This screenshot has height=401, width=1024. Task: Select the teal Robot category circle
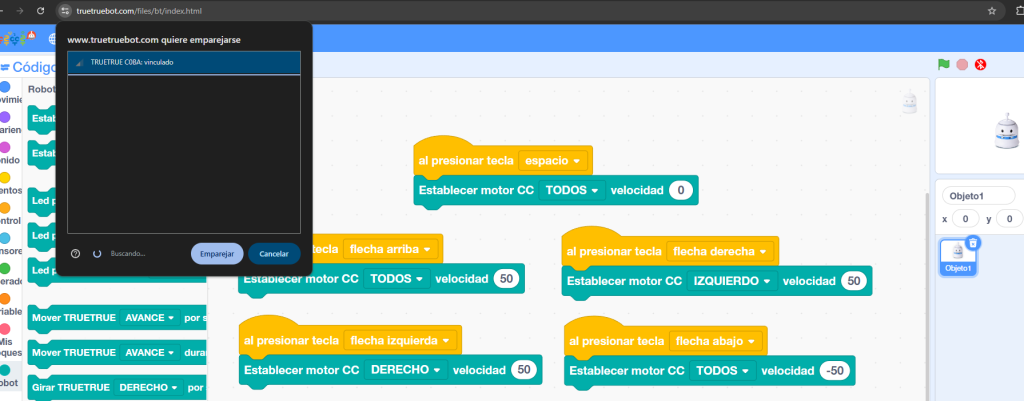click(5, 370)
